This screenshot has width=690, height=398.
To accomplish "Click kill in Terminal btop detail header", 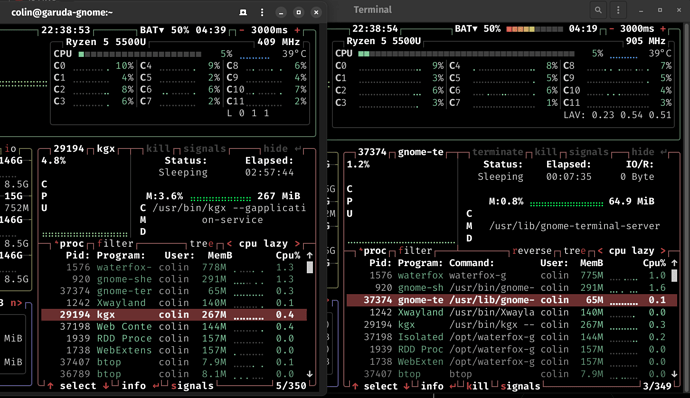I will point(546,152).
